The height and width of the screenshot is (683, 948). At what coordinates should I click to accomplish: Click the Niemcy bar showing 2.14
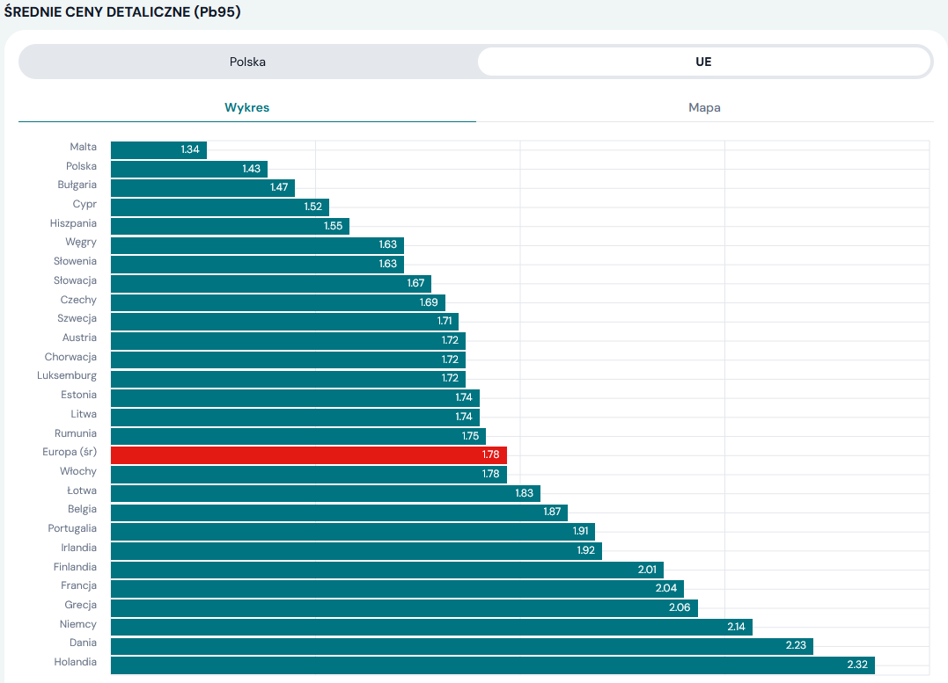coord(432,627)
